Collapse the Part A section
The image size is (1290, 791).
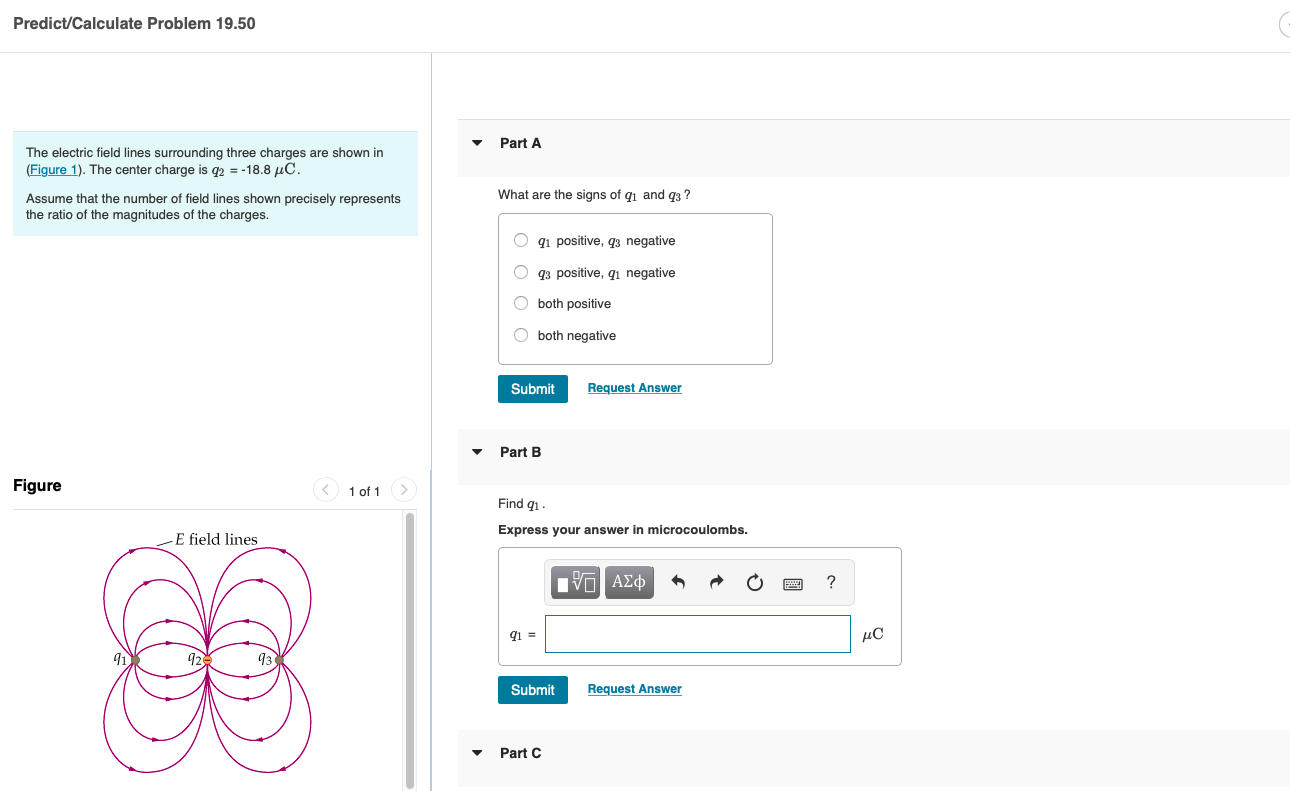tap(477, 143)
